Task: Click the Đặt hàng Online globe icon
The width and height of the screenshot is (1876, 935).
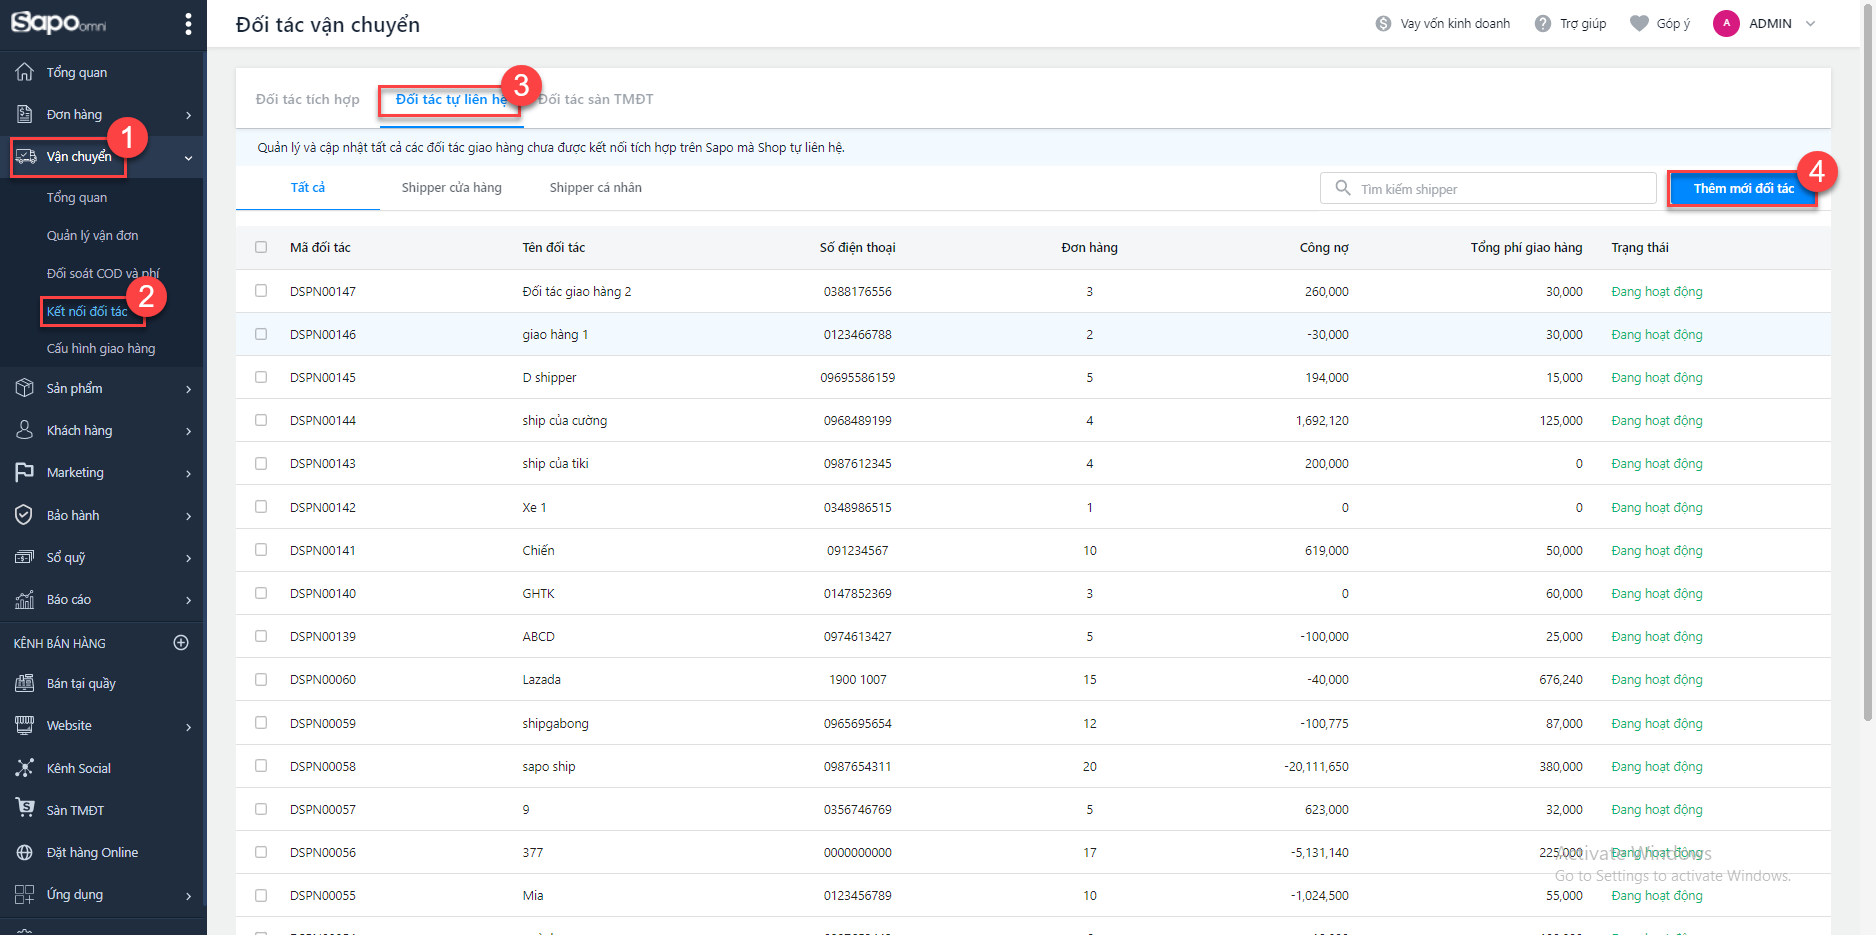Action: 25,852
